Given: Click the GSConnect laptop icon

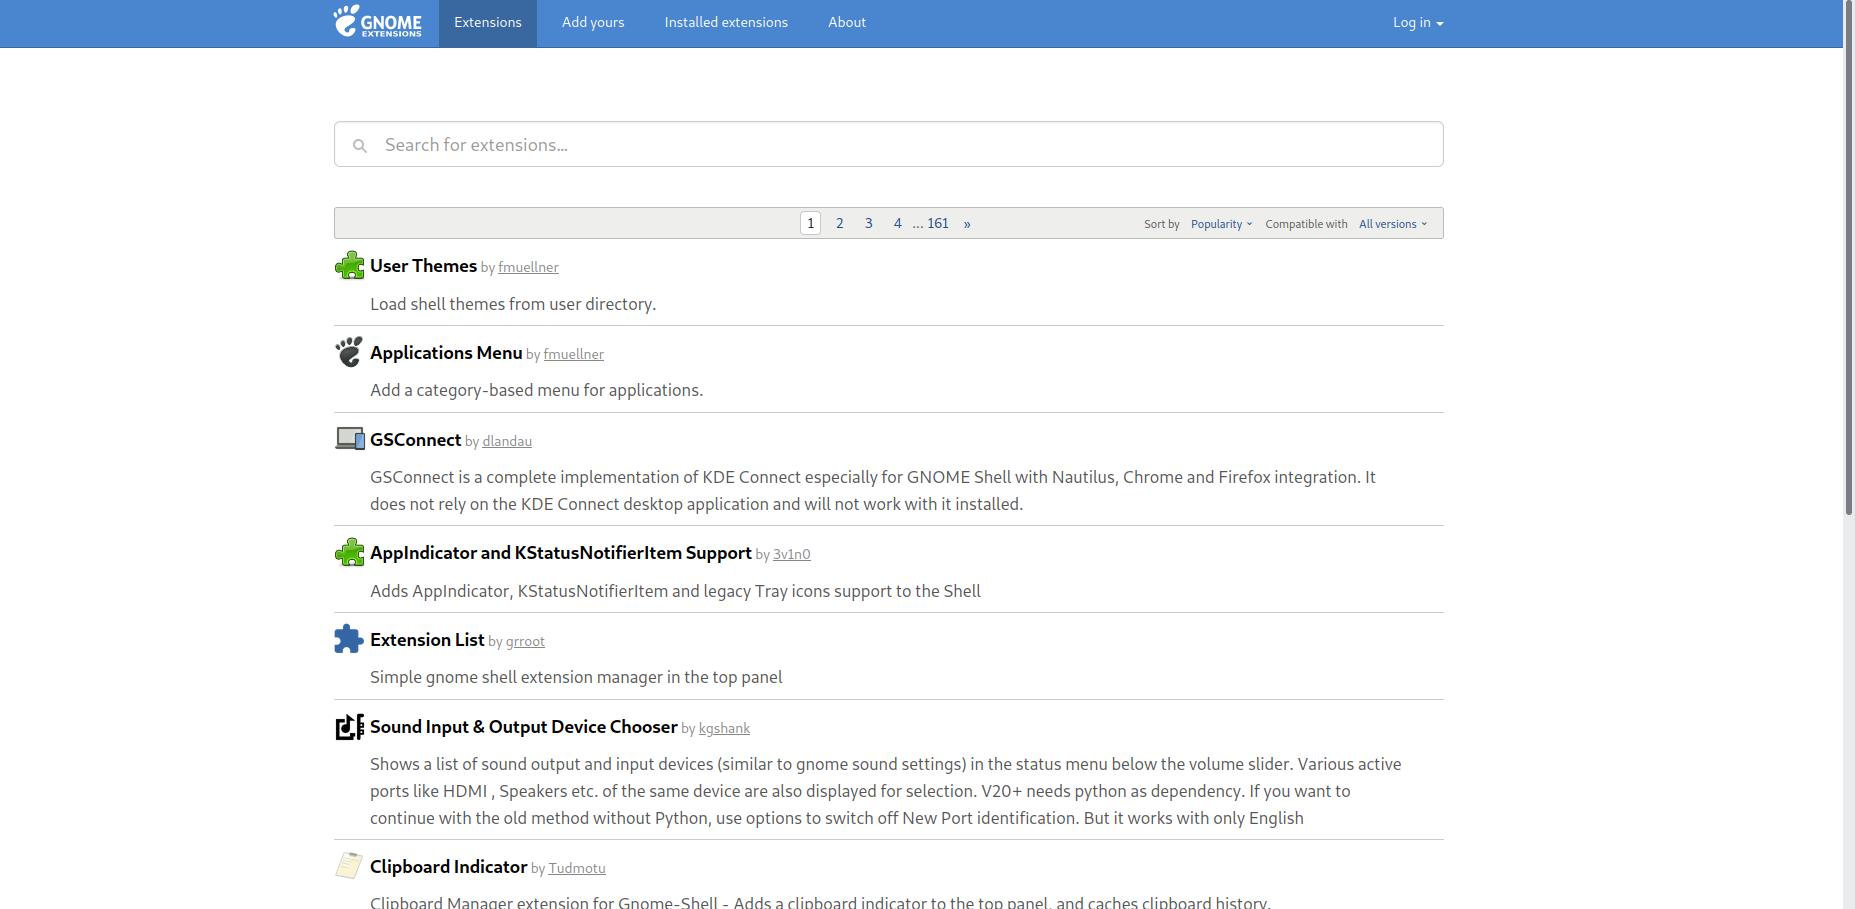Looking at the screenshot, I should 349,439.
